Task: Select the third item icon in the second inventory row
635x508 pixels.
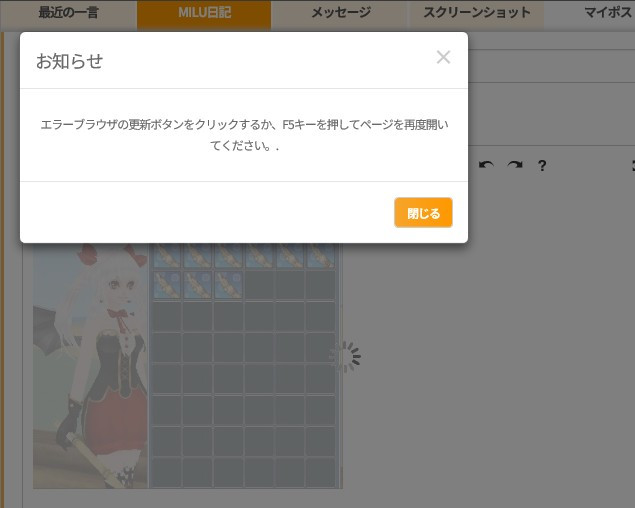Action: click(x=228, y=286)
